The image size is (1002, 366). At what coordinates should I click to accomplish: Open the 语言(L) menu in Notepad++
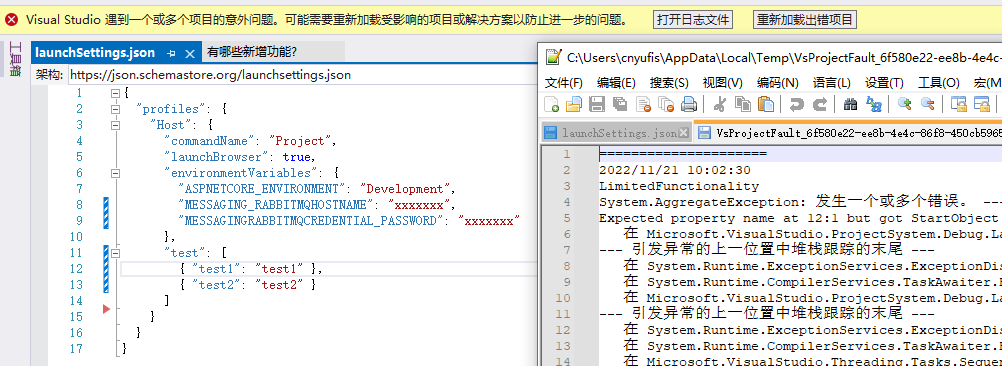tap(831, 83)
